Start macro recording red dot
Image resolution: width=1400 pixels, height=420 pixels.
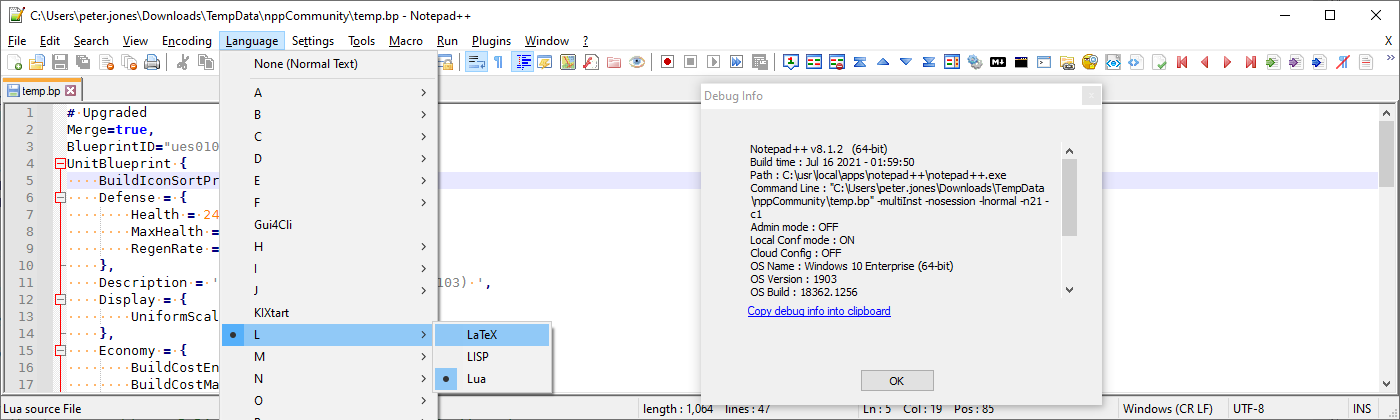(667, 62)
